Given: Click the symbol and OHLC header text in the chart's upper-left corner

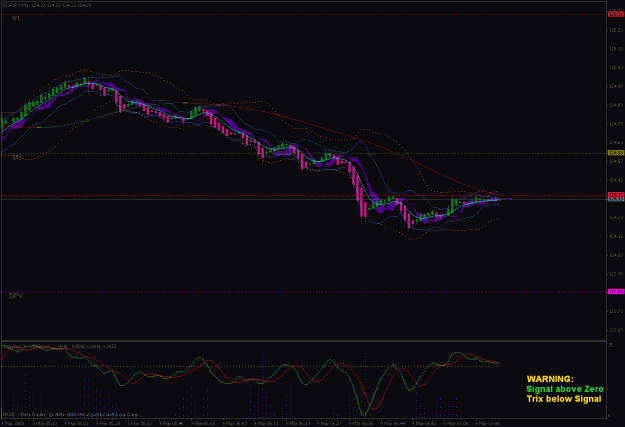Looking at the screenshot, I should (x=47, y=5).
